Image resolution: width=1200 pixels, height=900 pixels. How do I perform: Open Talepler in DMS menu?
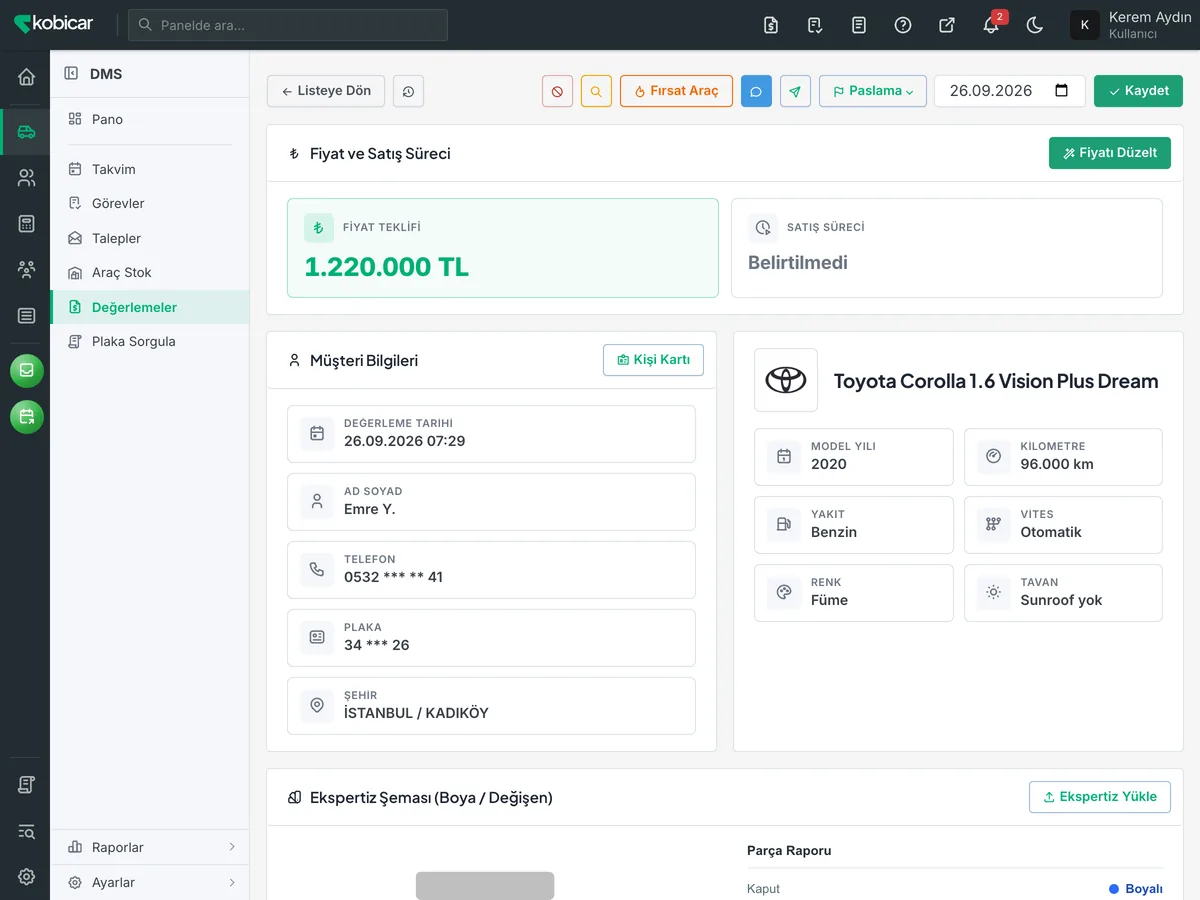[150, 238]
